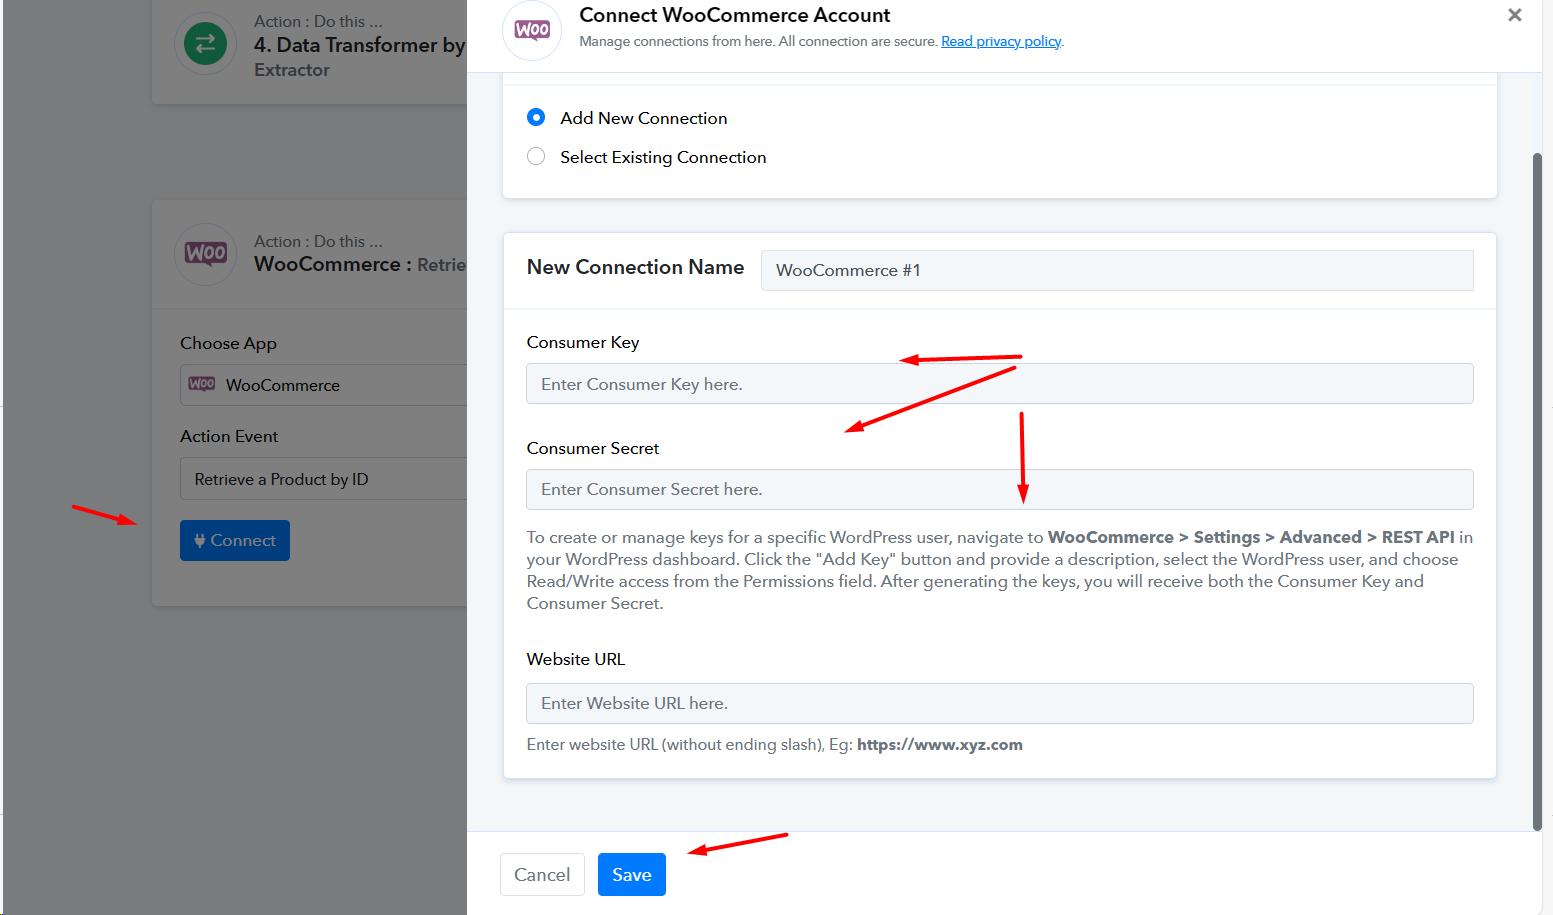Viewport: 1553px width, 915px height.
Task: Focus the Consumer Key input field
Action: pos(1000,384)
